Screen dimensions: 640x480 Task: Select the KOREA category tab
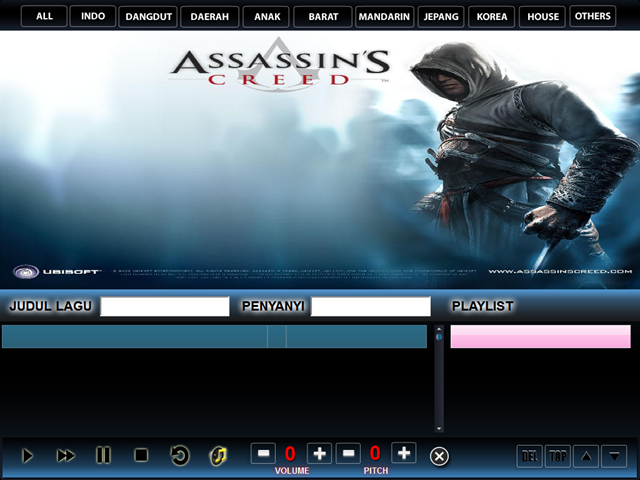(x=491, y=17)
